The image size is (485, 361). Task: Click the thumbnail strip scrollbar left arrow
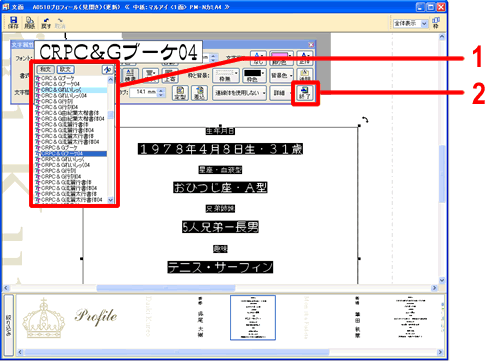point(20,352)
